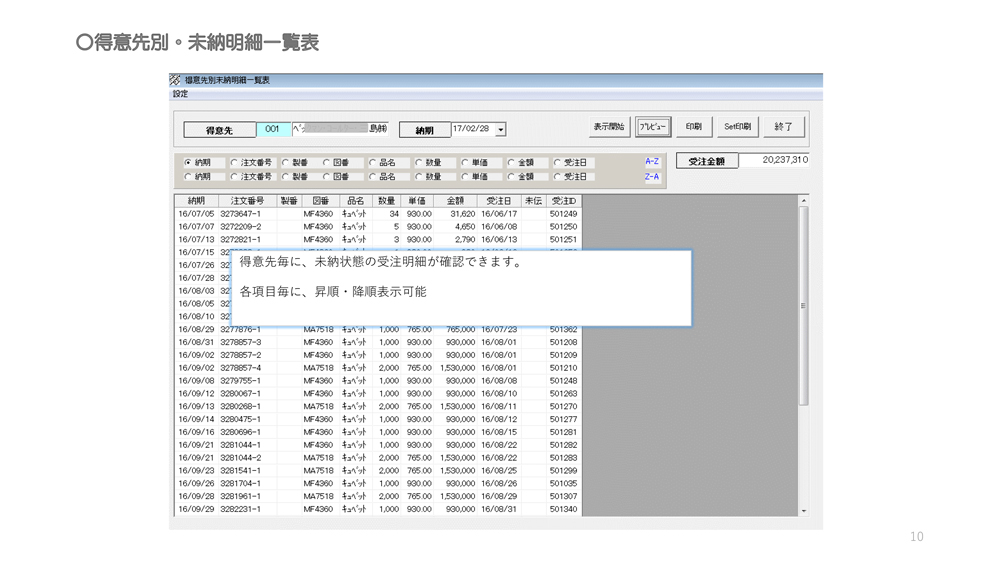The height and width of the screenshot is (563, 1000).
Task: Click the 受注ID column header
Action: (564, 201)
